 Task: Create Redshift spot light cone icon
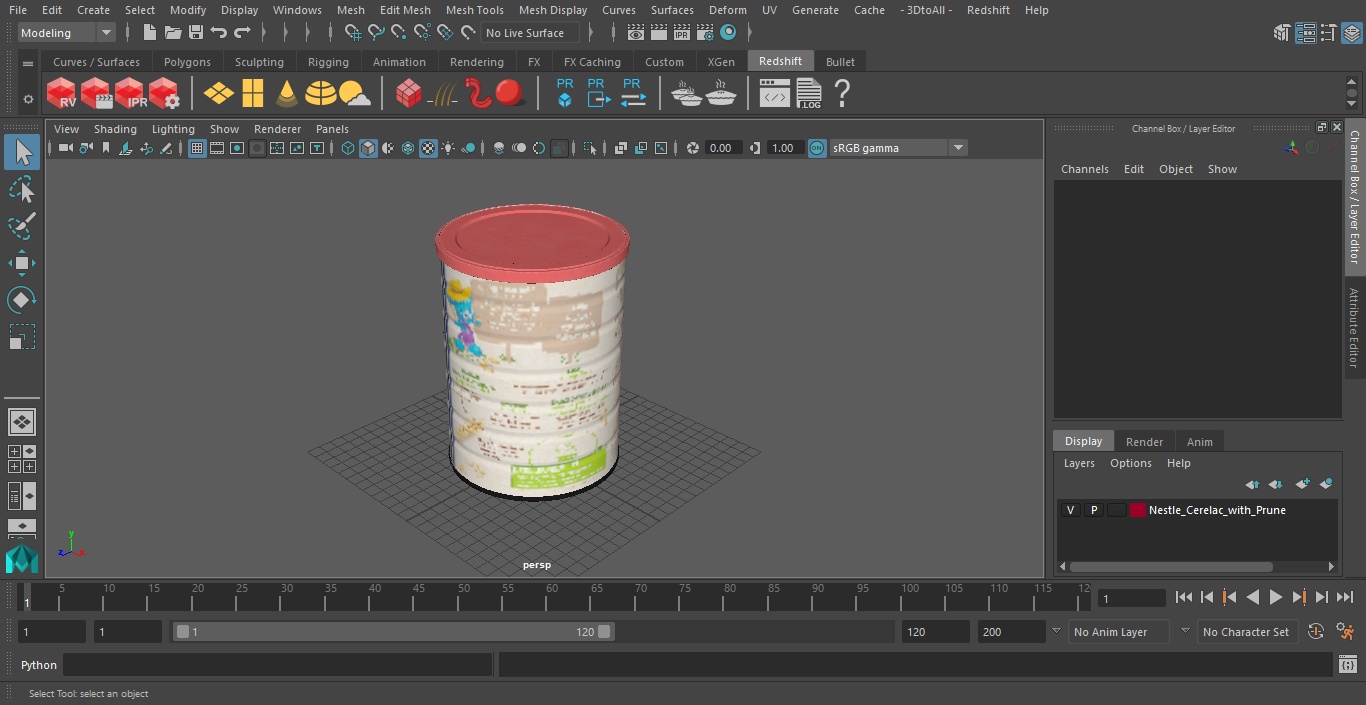tap(287, 94)
